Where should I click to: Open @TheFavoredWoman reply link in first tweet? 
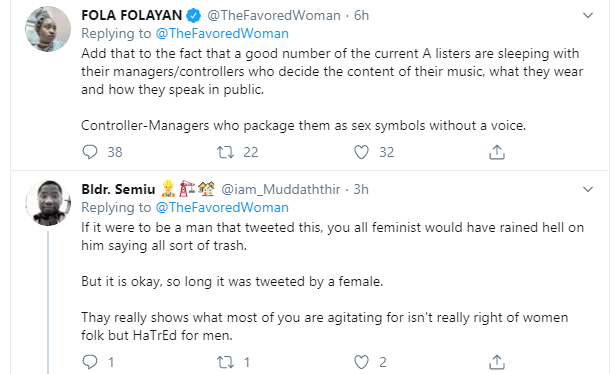[222, 34]
